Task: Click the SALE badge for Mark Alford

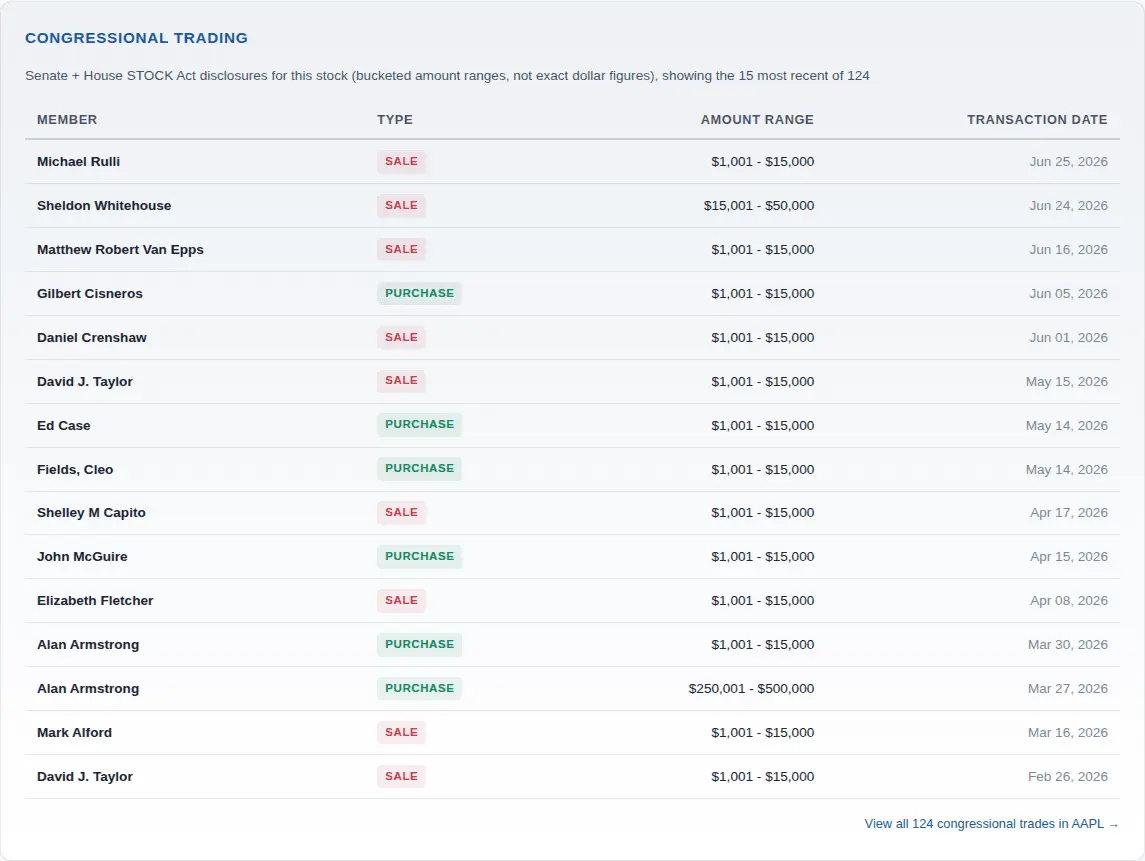Action: point(402,732)
